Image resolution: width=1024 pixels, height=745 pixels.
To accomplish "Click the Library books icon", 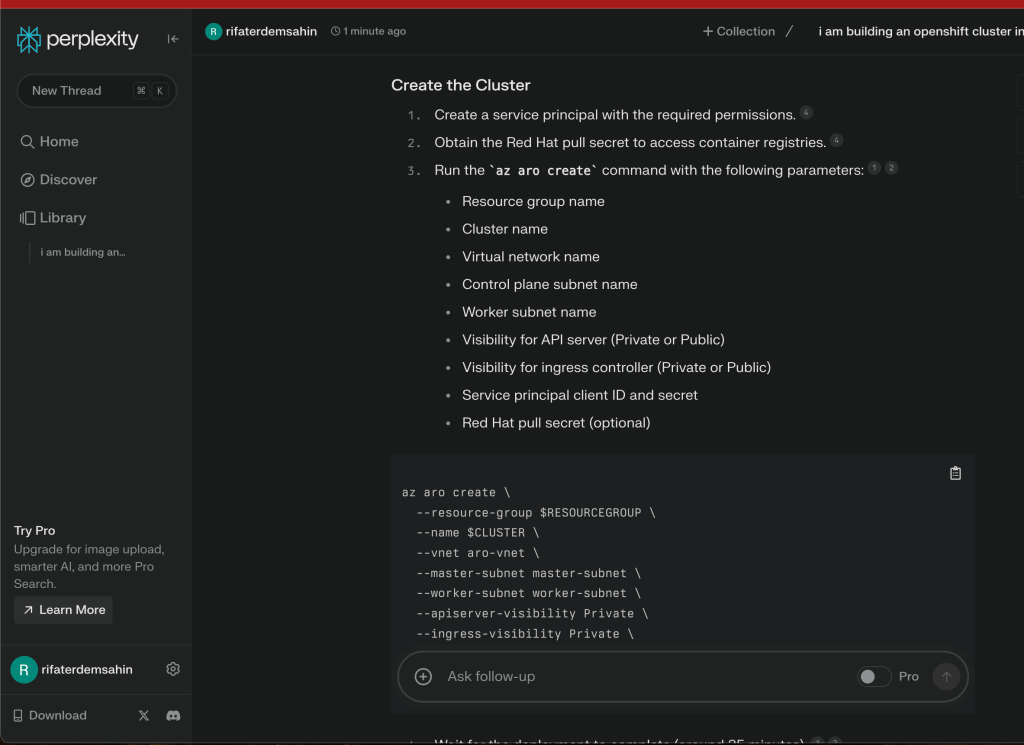I will (x=27, y=217).
